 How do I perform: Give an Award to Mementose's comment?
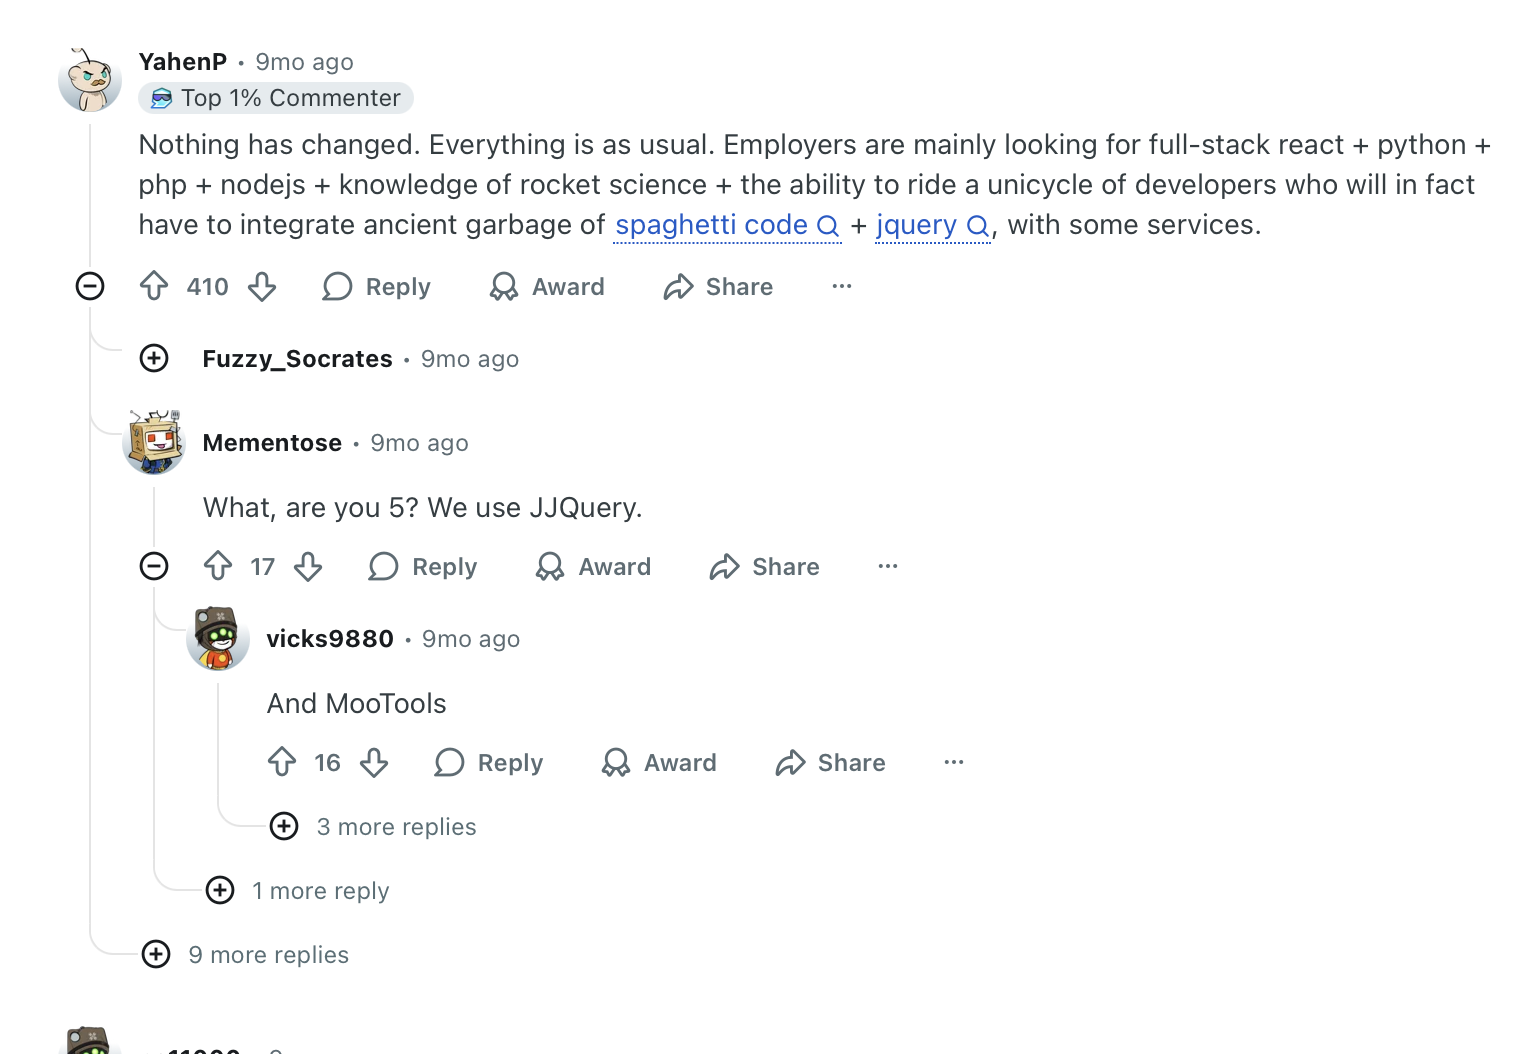pos(594,567)
